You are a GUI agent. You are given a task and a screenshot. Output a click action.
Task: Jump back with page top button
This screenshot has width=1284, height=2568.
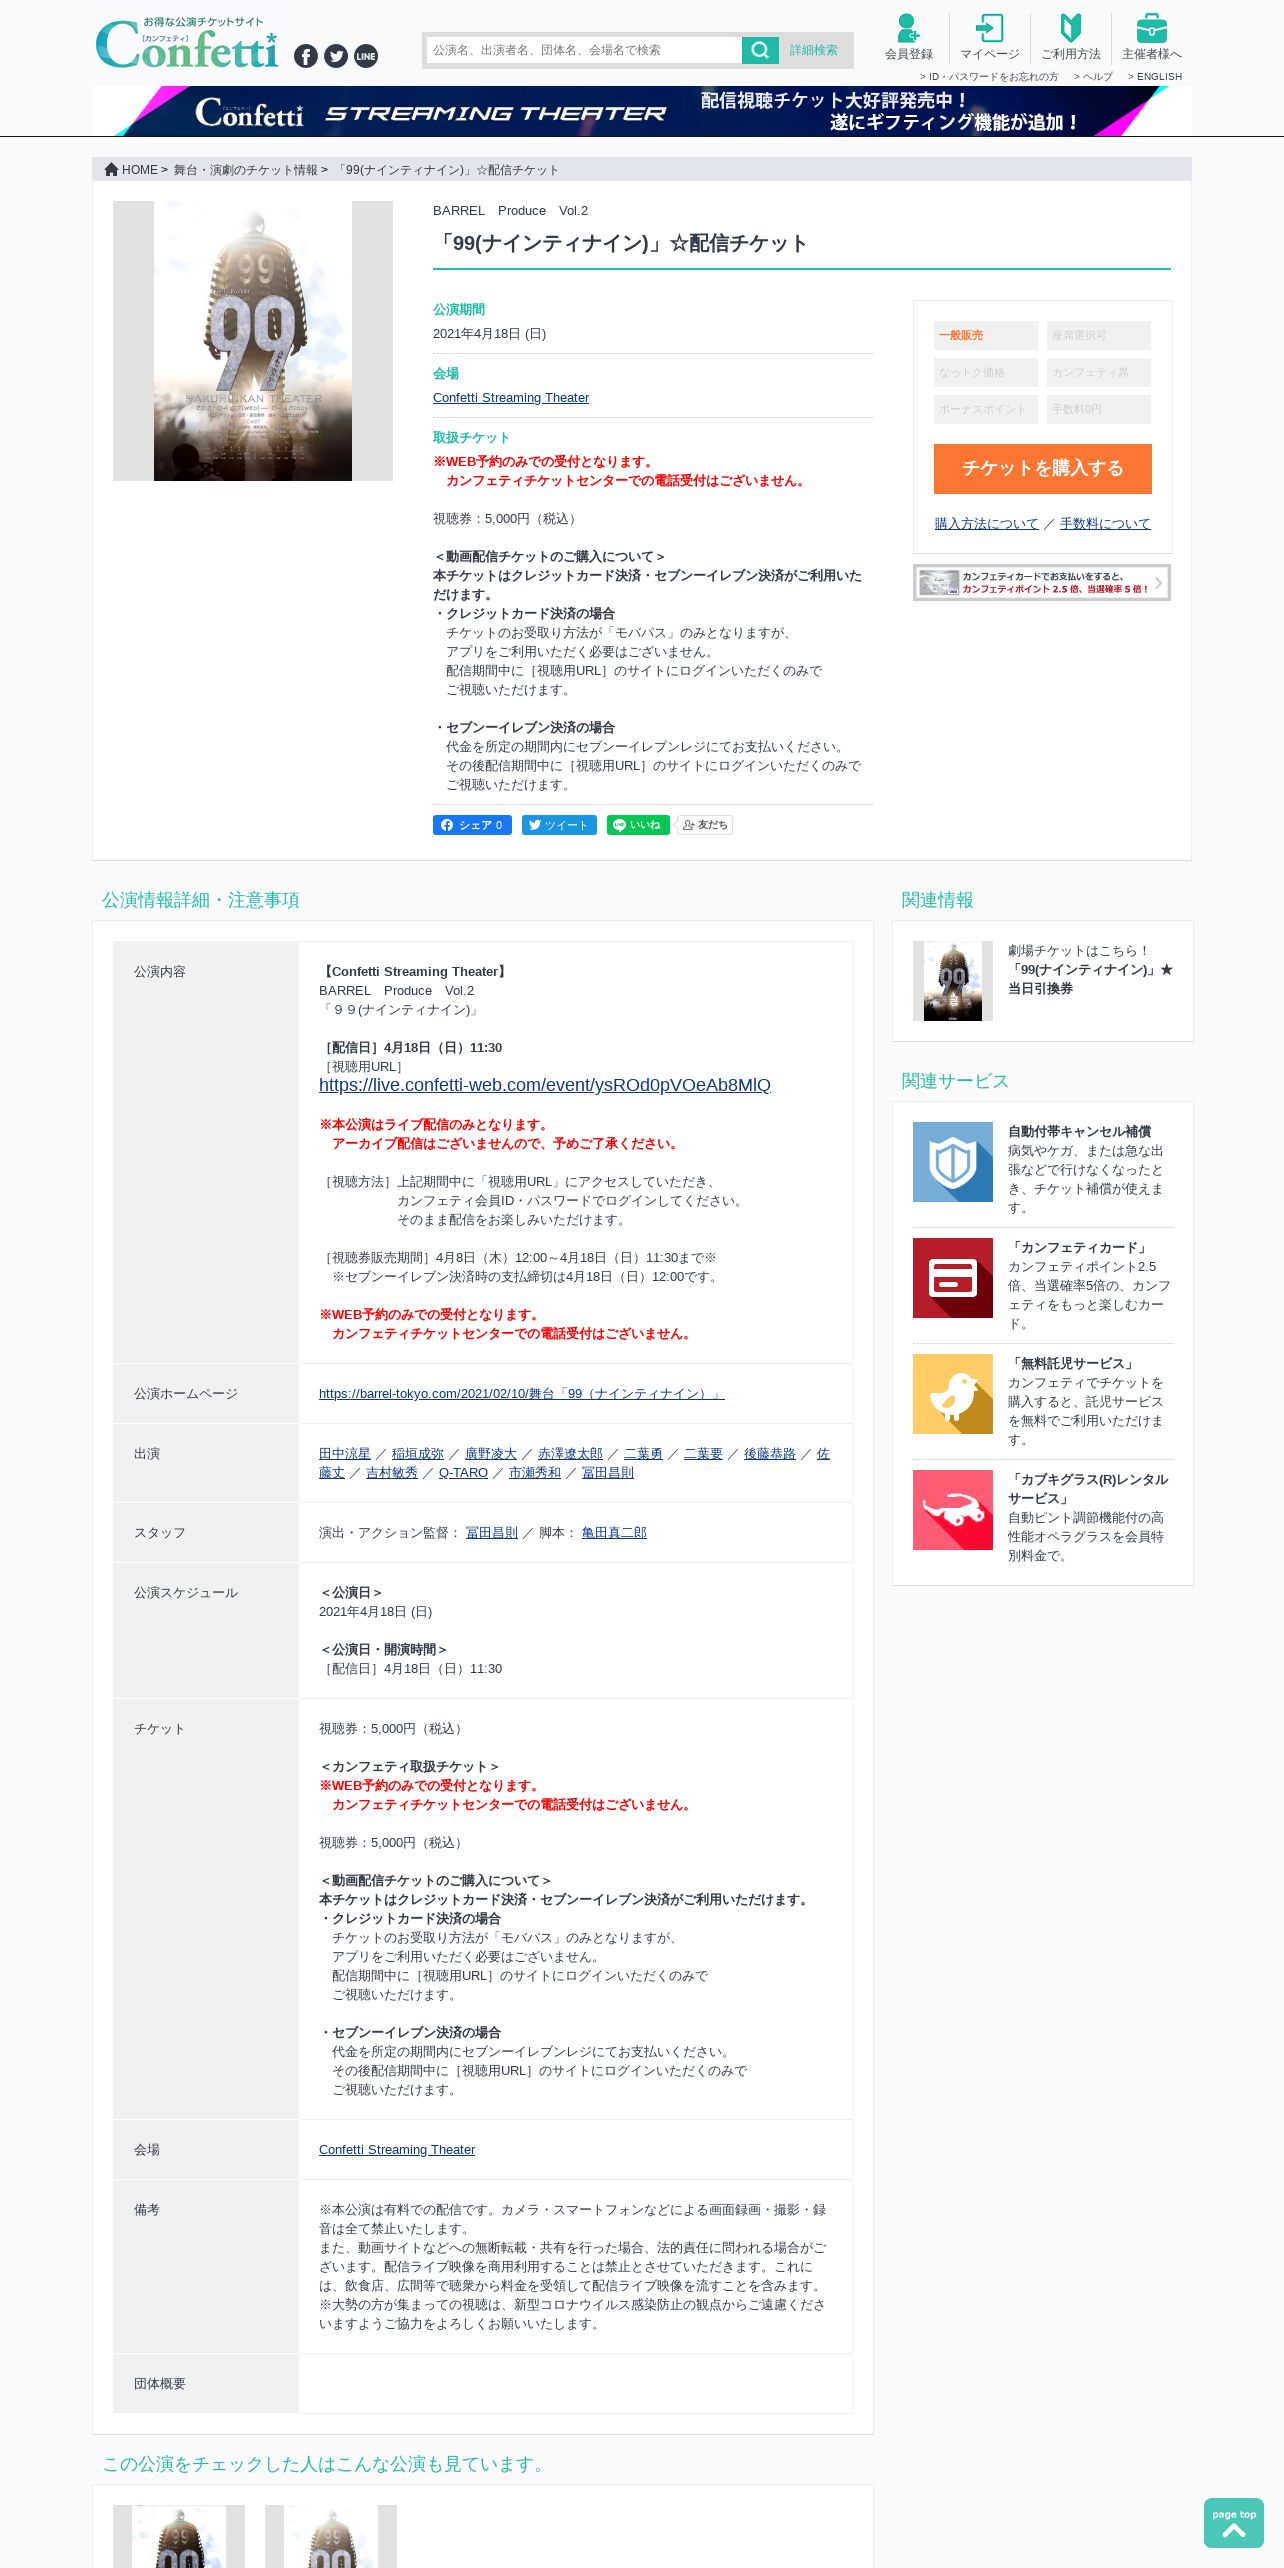click(1234, 2523)
